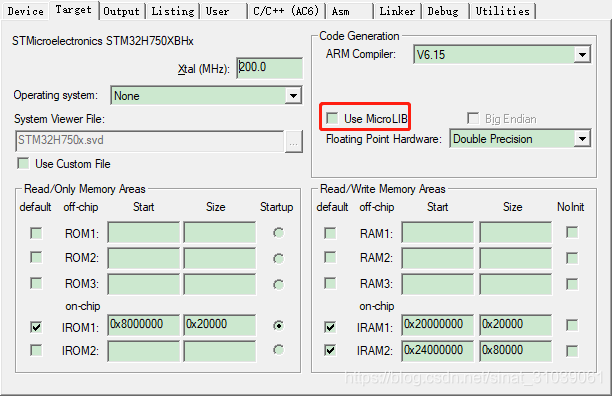Click the RAM2 Size field
This screenshot has width=612, height=396.
(x=516, y=258)
